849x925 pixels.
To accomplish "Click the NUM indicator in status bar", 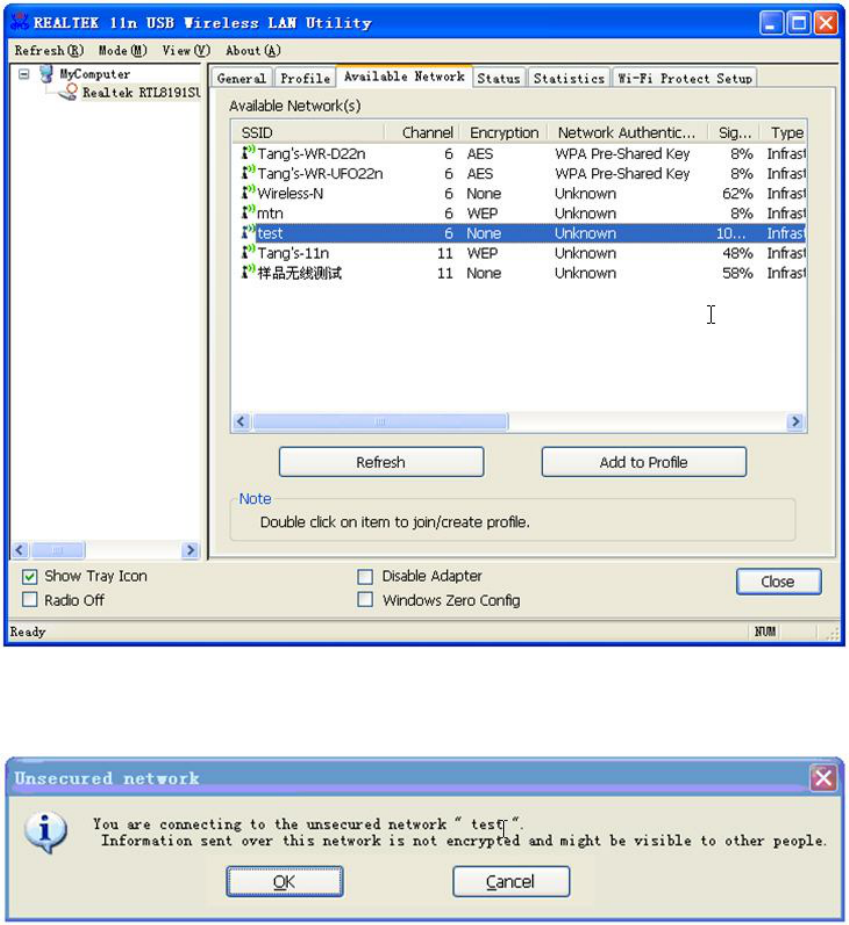I will 765,632.
